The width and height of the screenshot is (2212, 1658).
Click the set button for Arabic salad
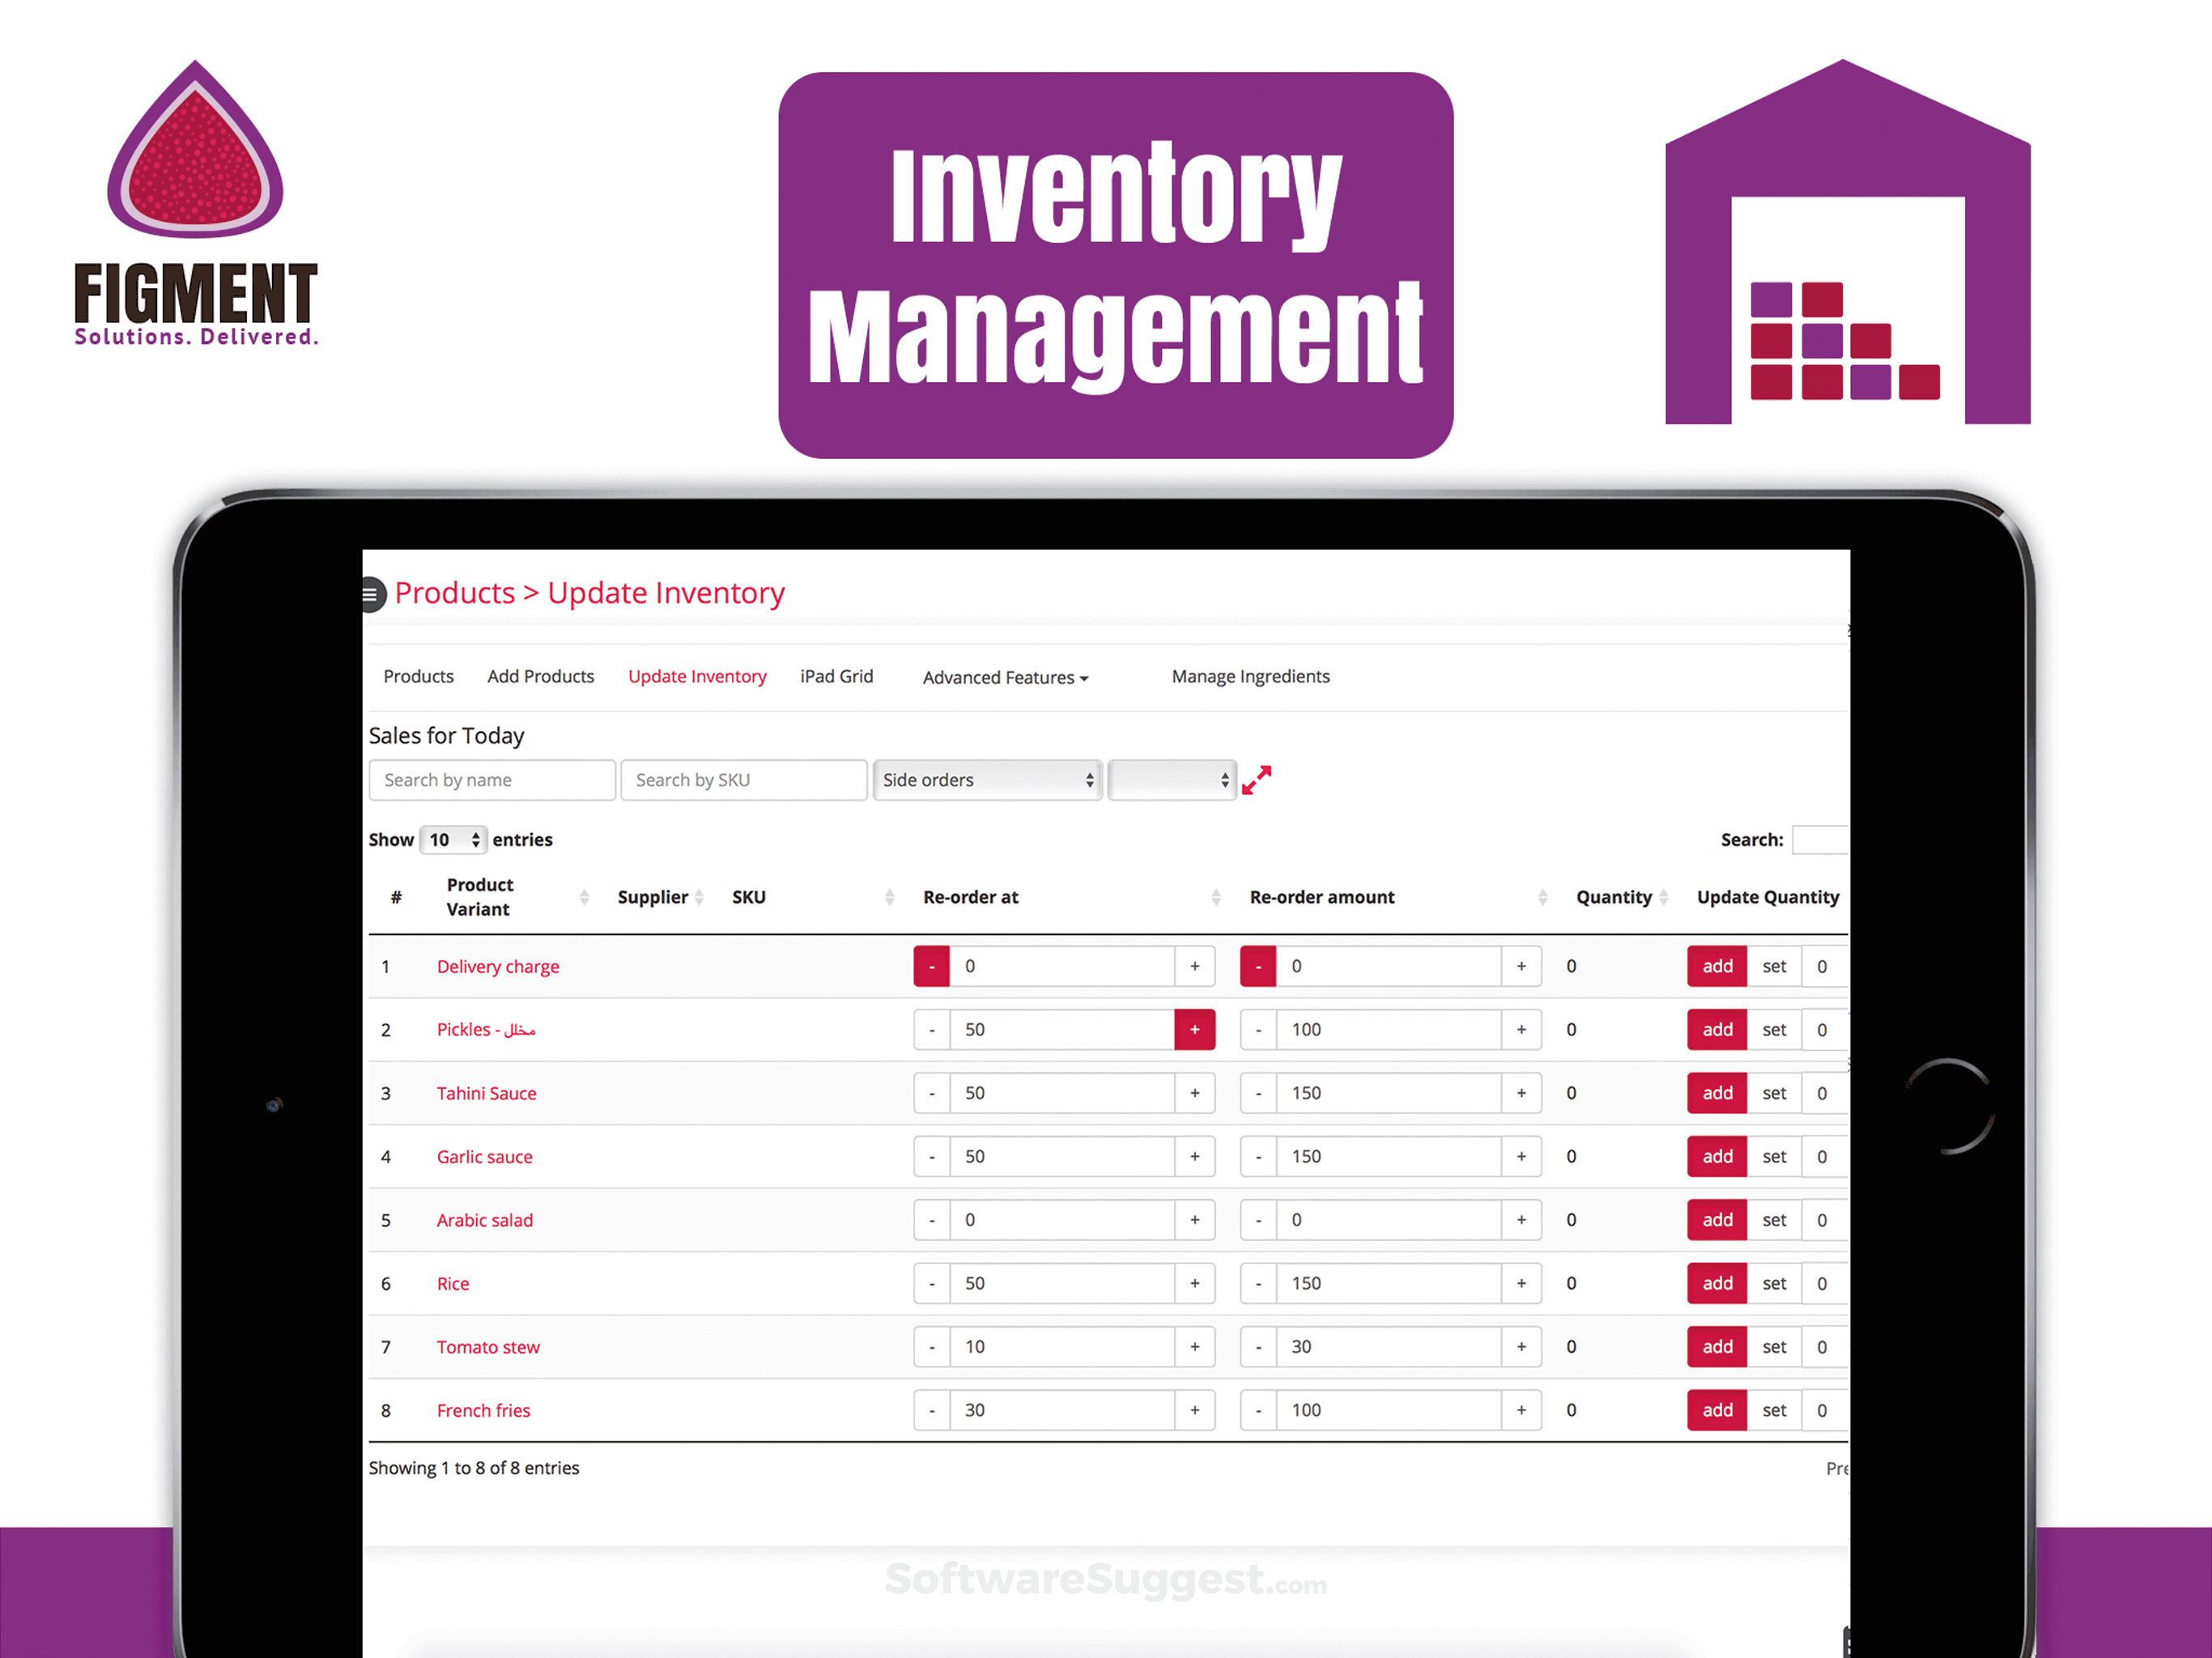(1774, 1220)
